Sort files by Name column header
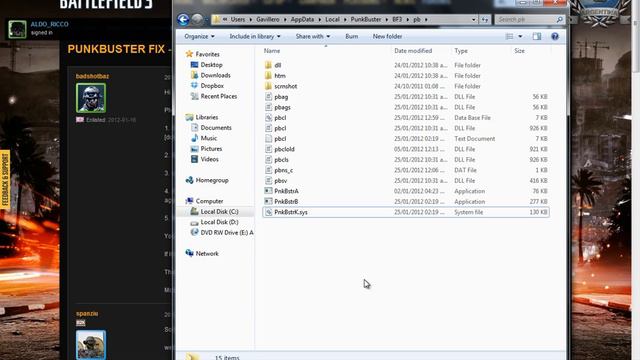 (x=272, y=51)
